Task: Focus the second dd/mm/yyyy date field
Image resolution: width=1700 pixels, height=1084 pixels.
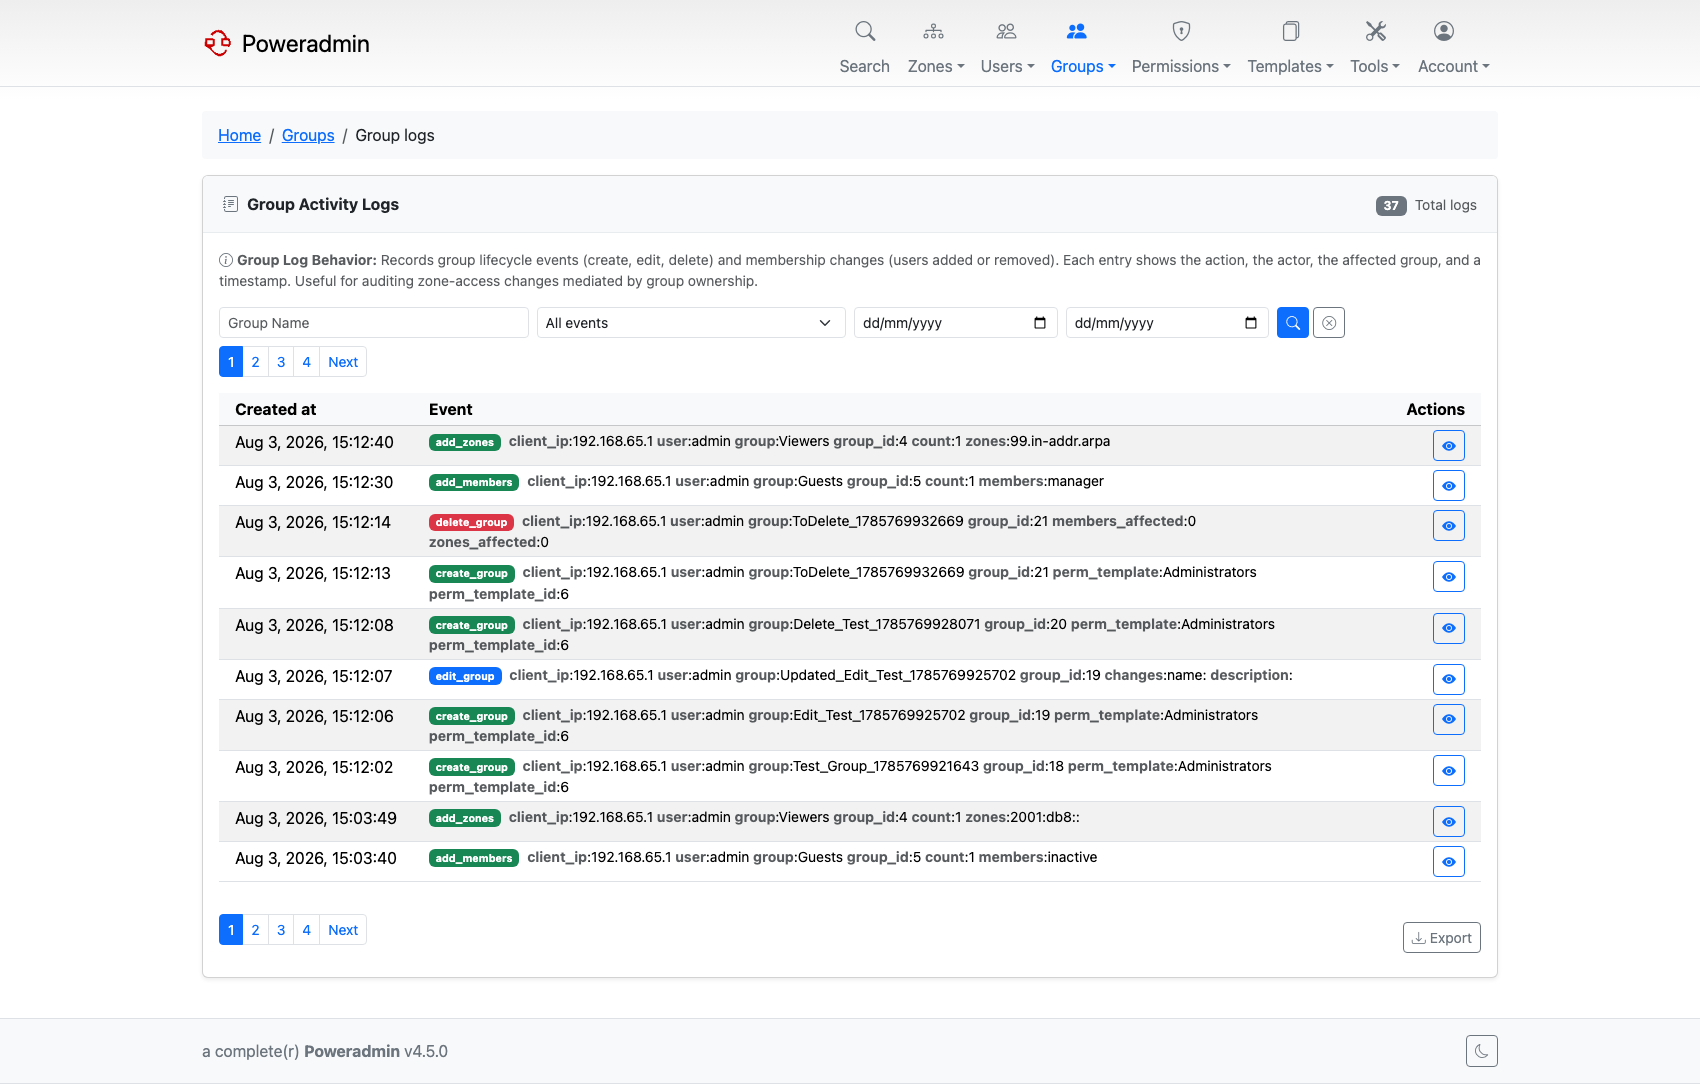Action: 1167,323
